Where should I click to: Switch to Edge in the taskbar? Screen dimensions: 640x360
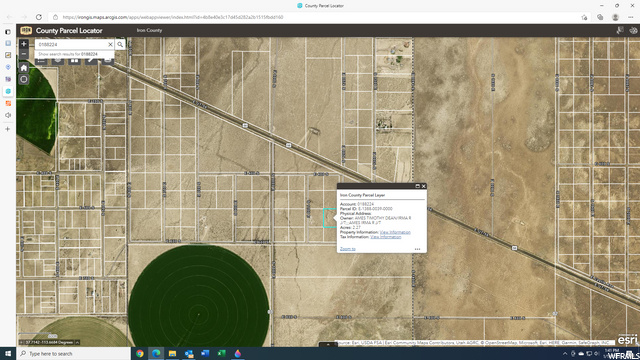pyautogui.click(x=156, y=353)
